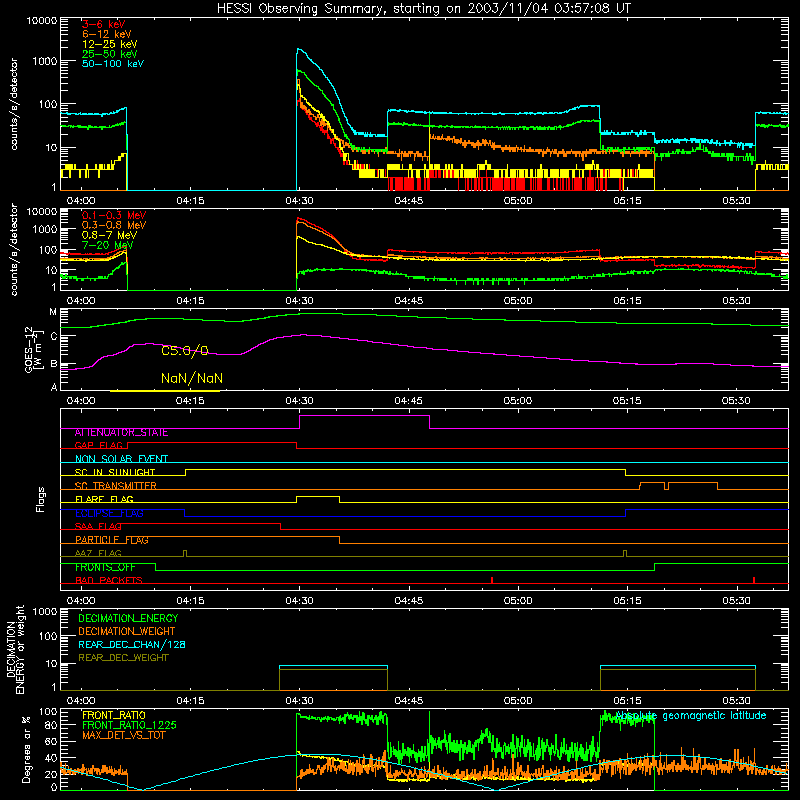
Task: Select the SC_TRANSMITTER flag label
Action: pos(115,486)
